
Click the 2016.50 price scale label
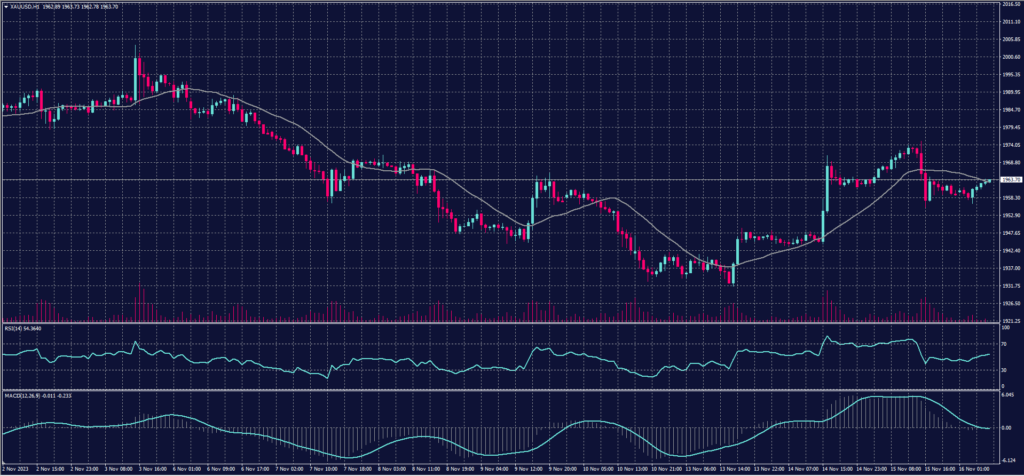[x=1009, y=4]
